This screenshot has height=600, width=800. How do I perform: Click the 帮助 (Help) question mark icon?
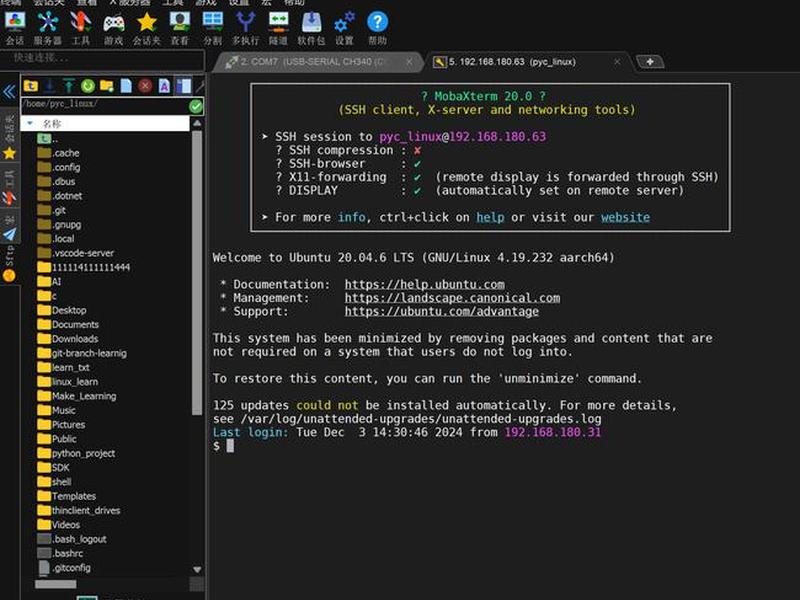(378, 28)
